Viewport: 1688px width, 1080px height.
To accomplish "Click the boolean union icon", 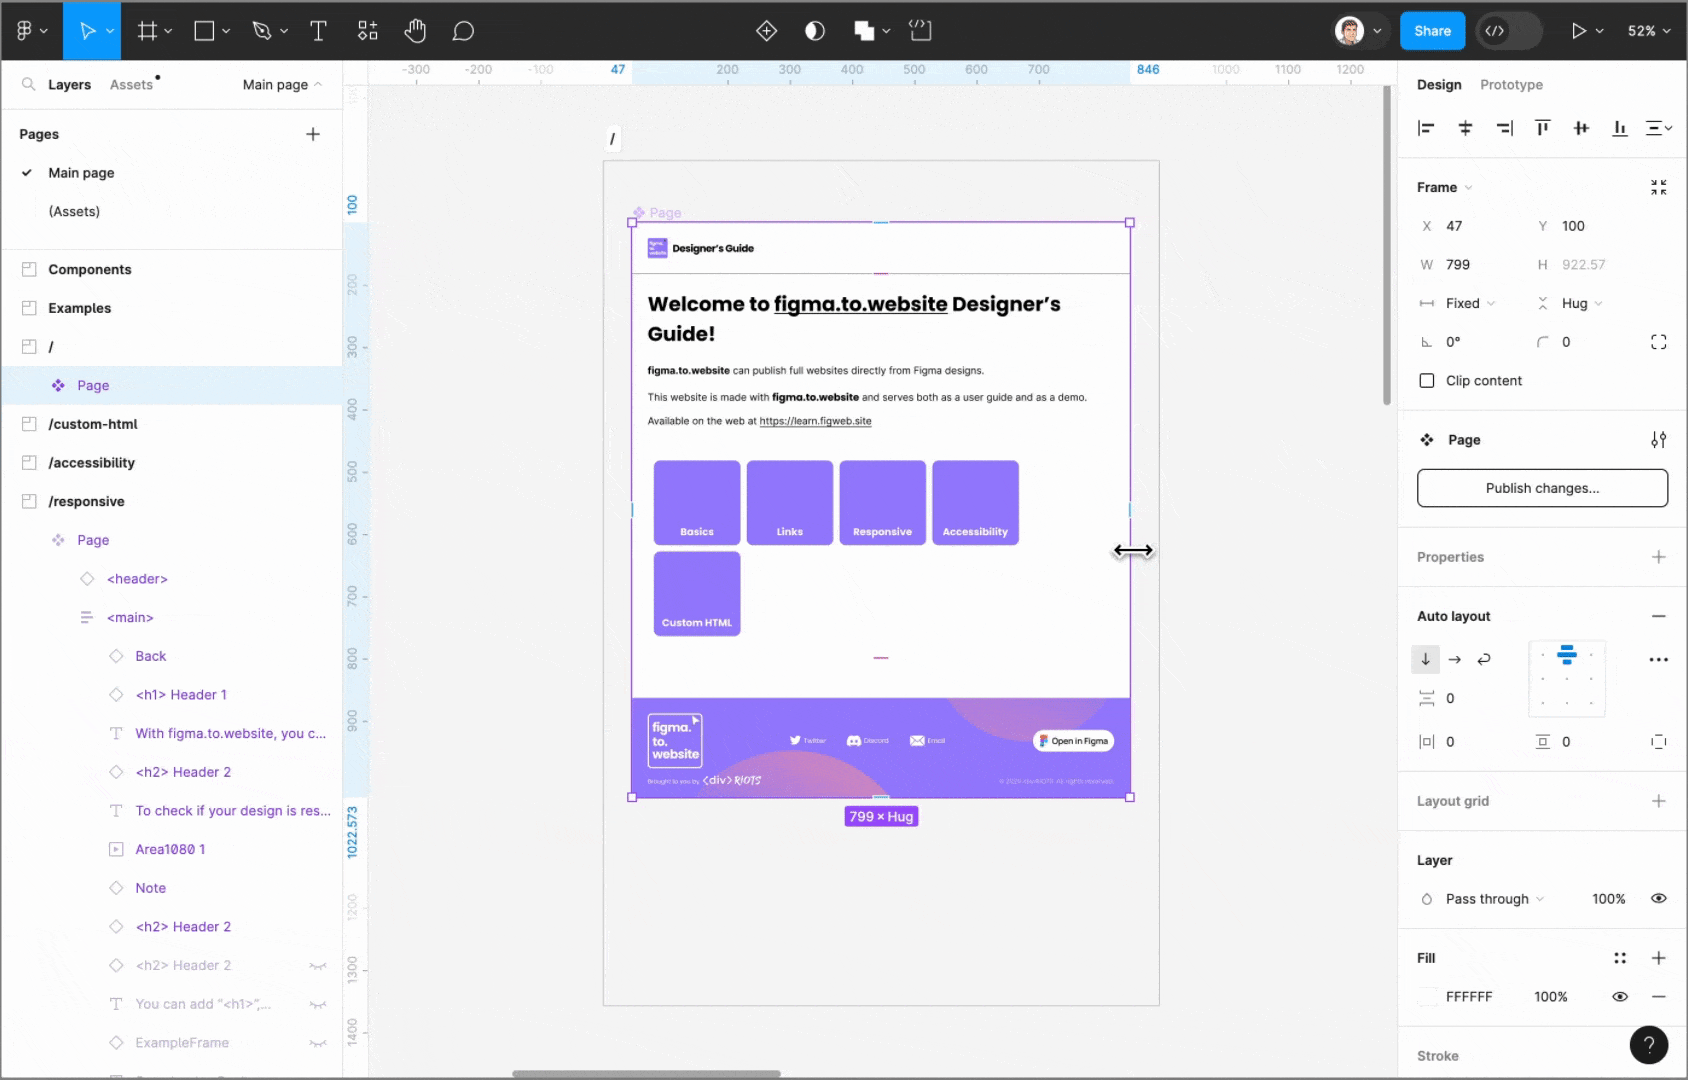I will click(x=864, y=31).
